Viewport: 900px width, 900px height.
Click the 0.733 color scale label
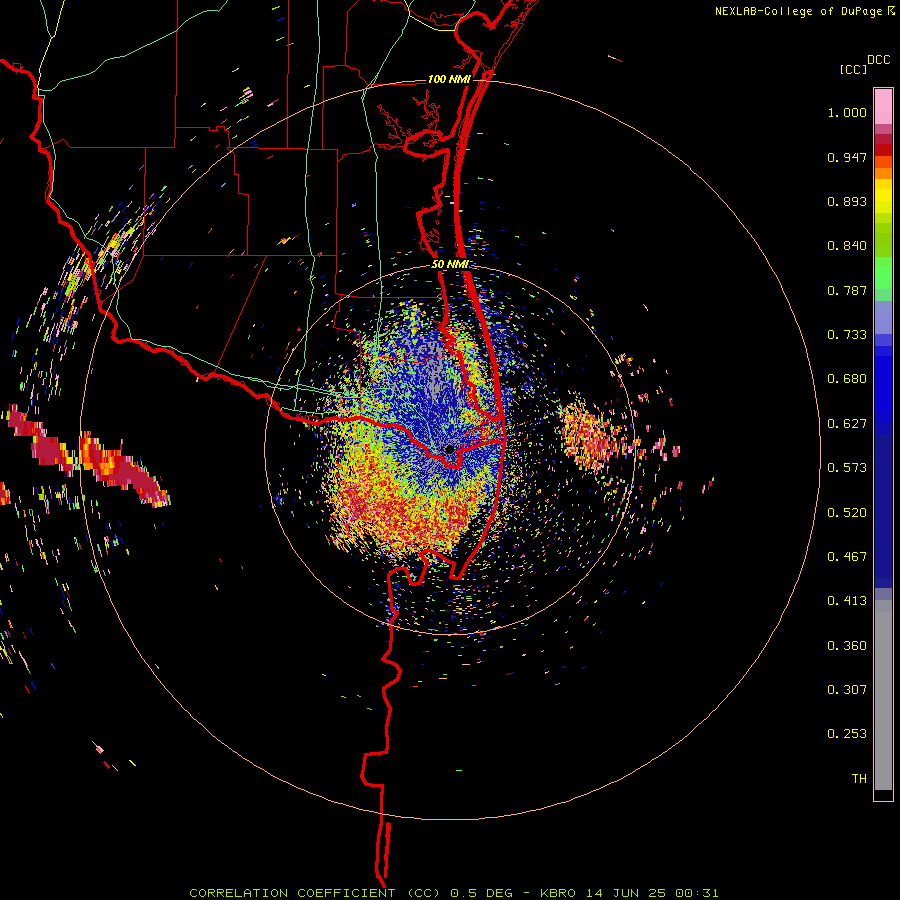pyautogui.click(x=847, y=335)
